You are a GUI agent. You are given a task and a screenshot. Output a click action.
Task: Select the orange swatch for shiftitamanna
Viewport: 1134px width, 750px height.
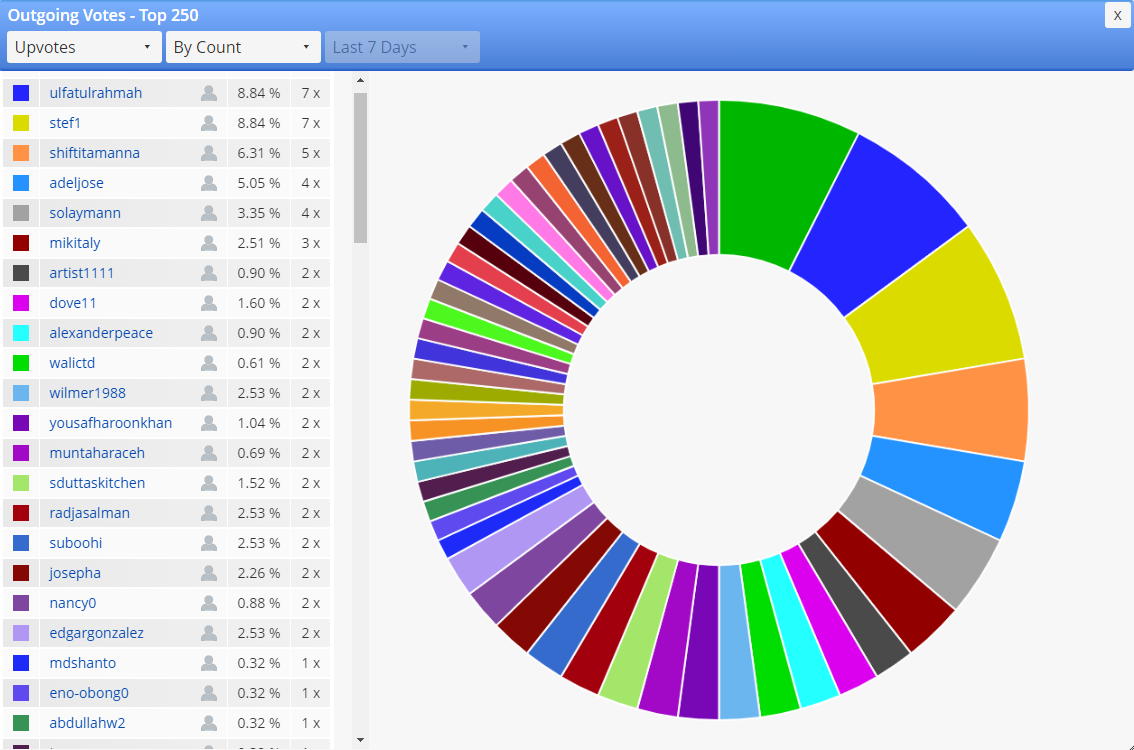(x=21, y=153)
